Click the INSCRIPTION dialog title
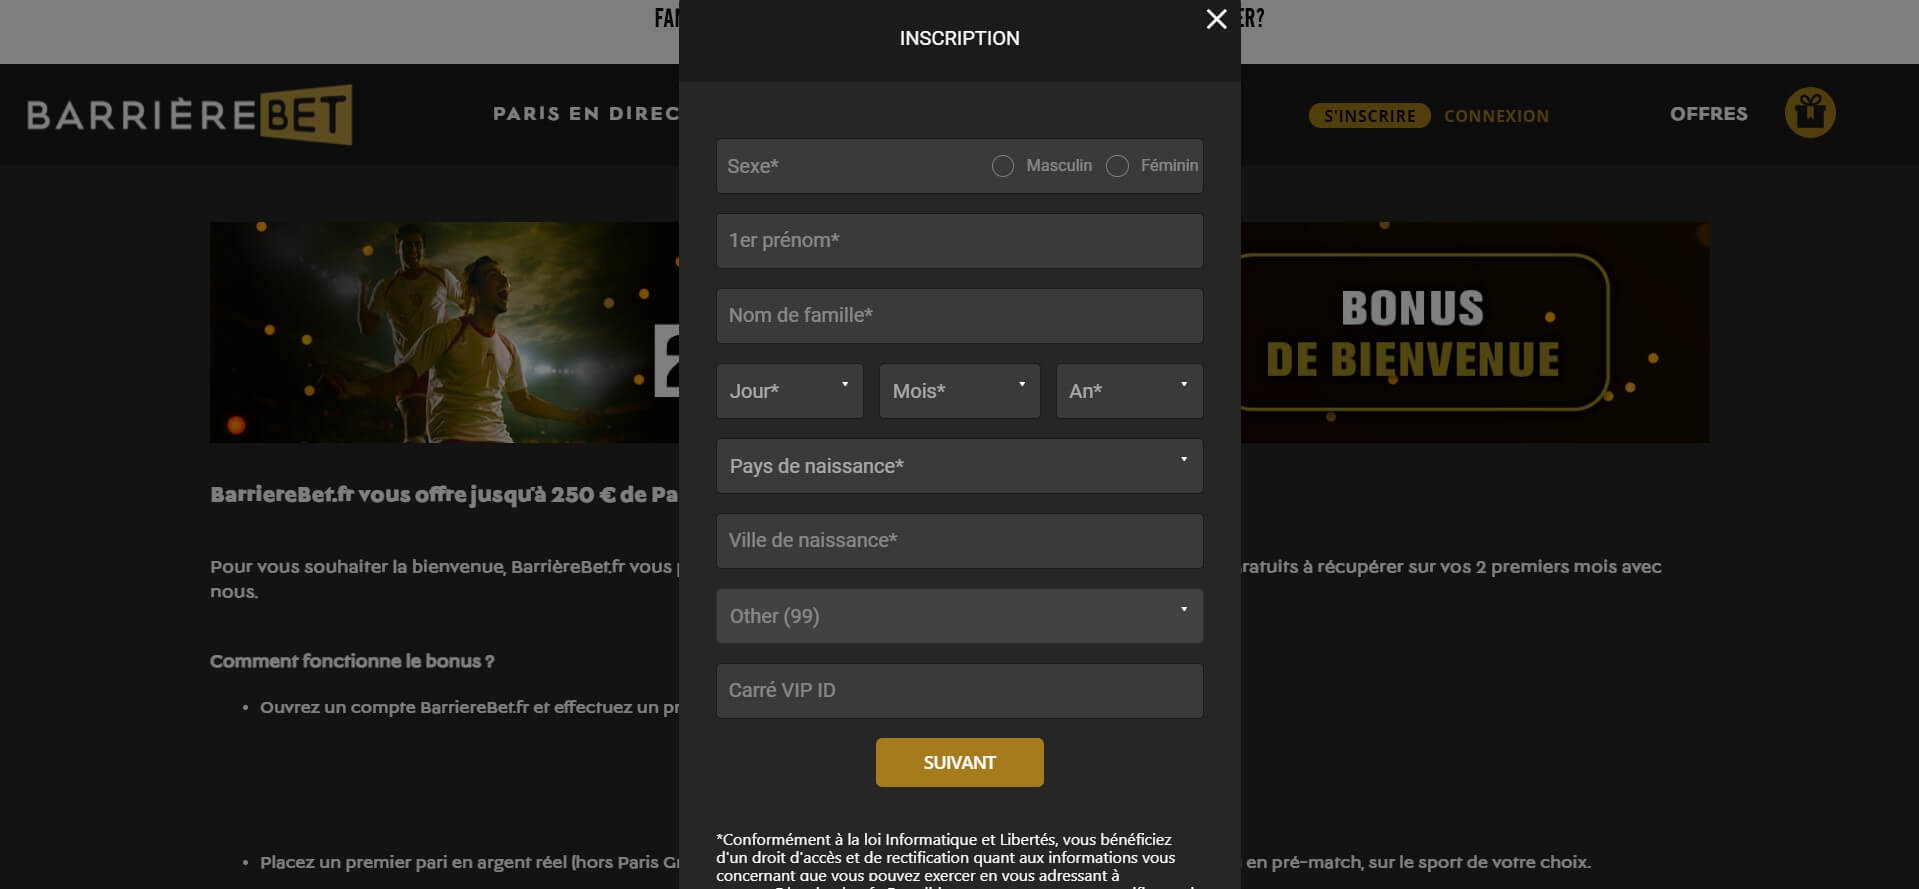 pos(959,38)
